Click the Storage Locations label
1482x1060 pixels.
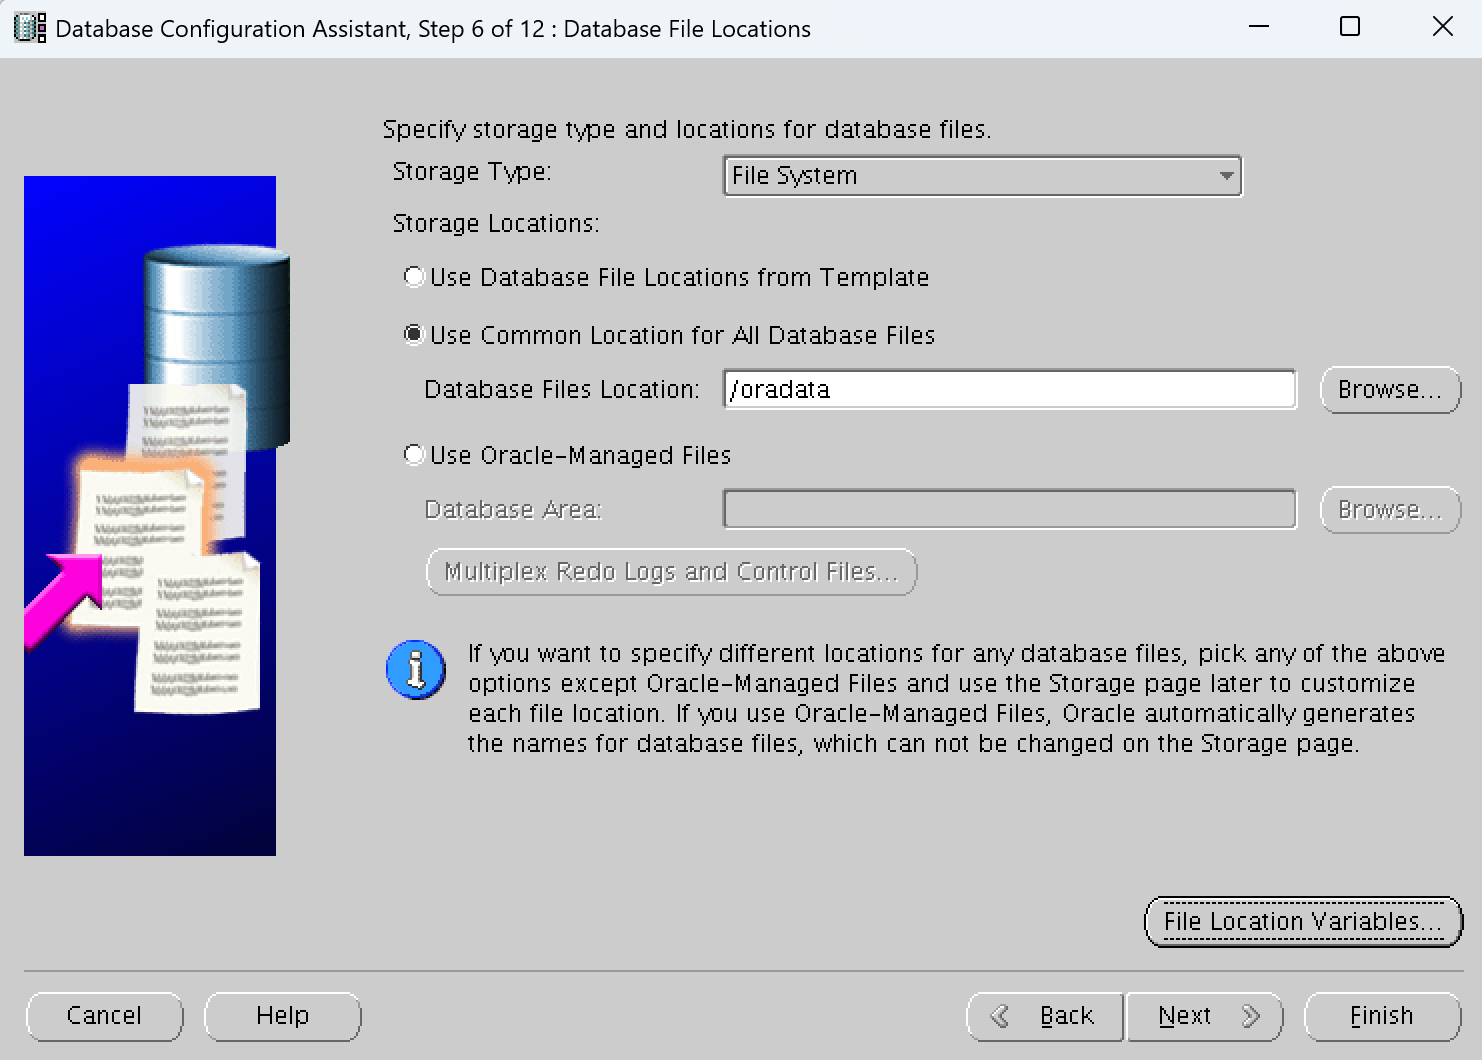point(496,223)
